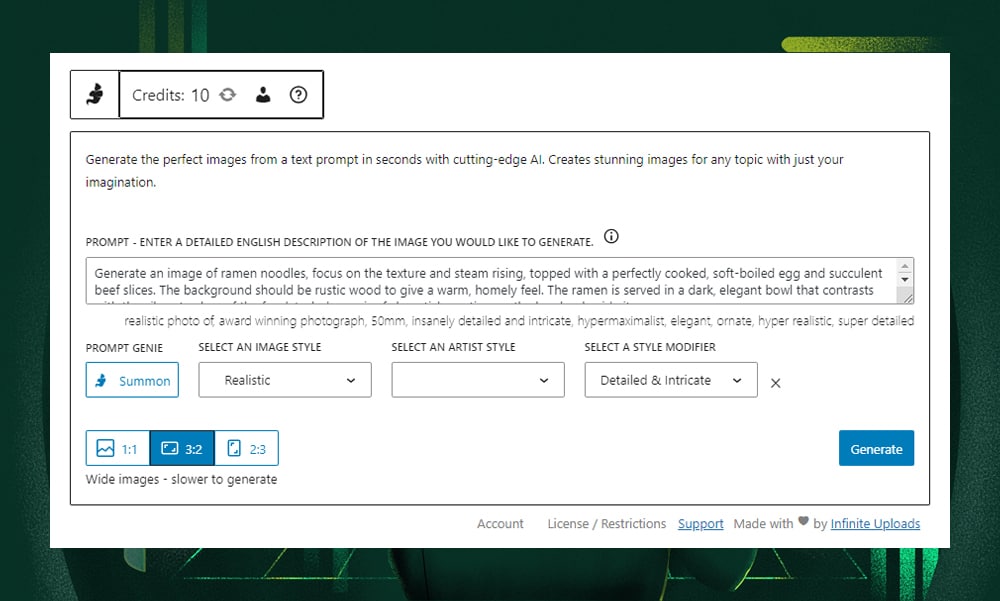Click the Account footer item
1000x601 pixels.
[500, 524]
